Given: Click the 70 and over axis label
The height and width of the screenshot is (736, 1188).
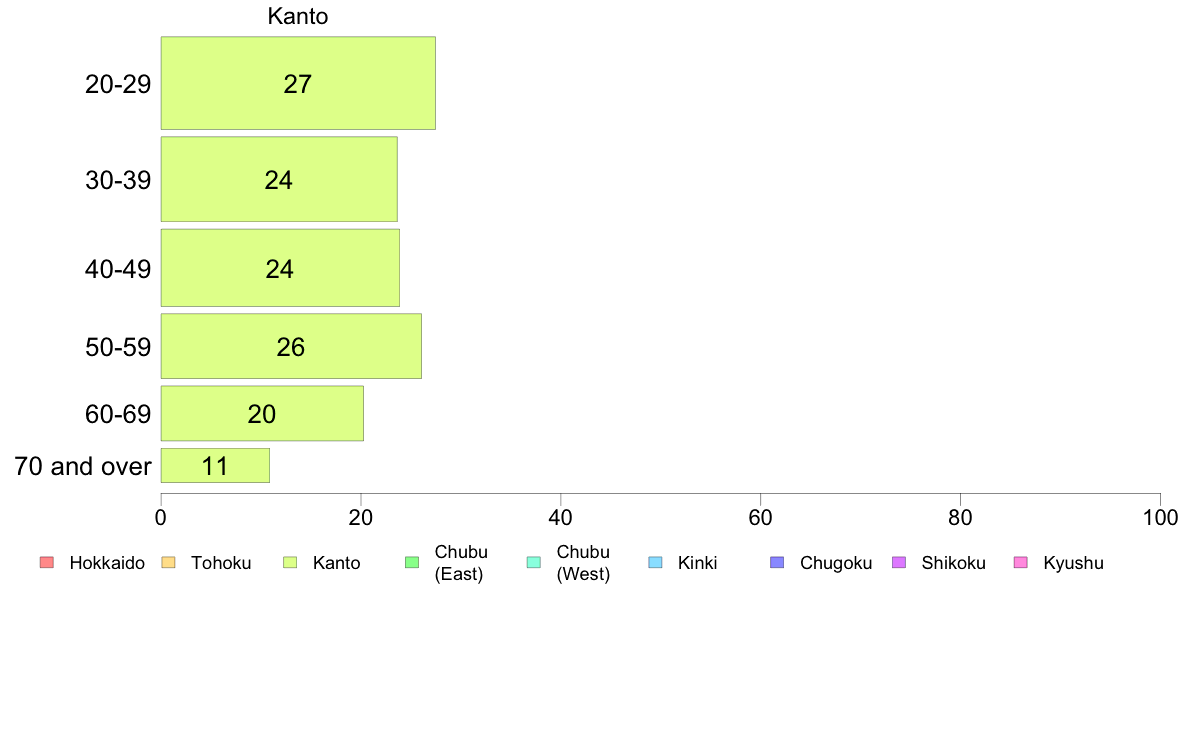Looking at the screenshot, I should 83,466.
